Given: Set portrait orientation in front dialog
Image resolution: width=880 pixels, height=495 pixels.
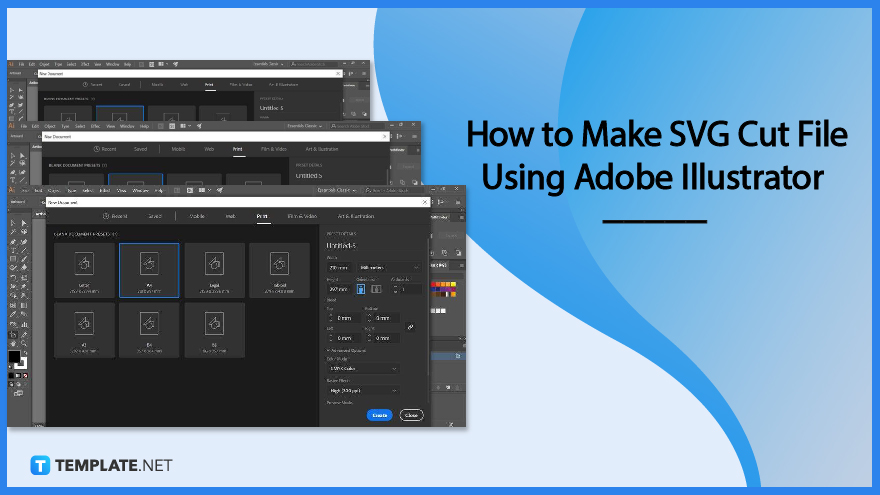Looking at the screenshot, I should point(361,289).
